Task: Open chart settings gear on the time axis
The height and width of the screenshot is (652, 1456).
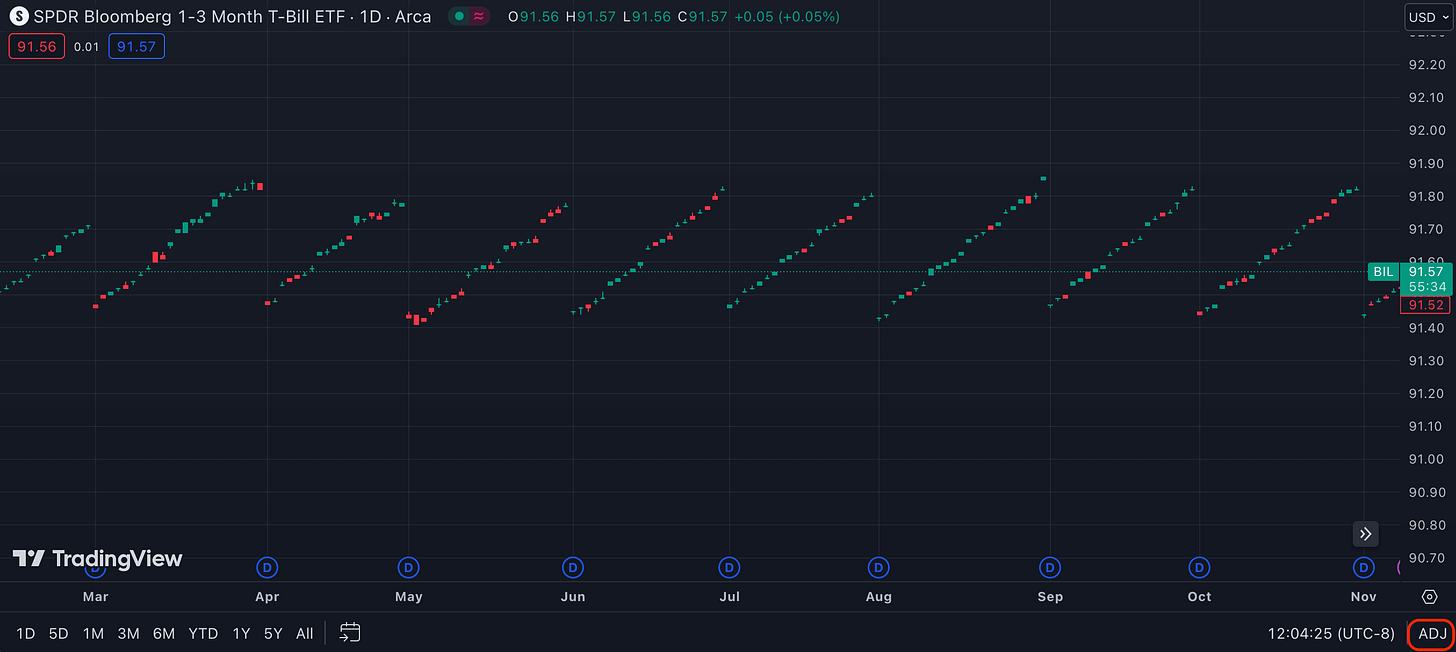Action: point(1428,596)
